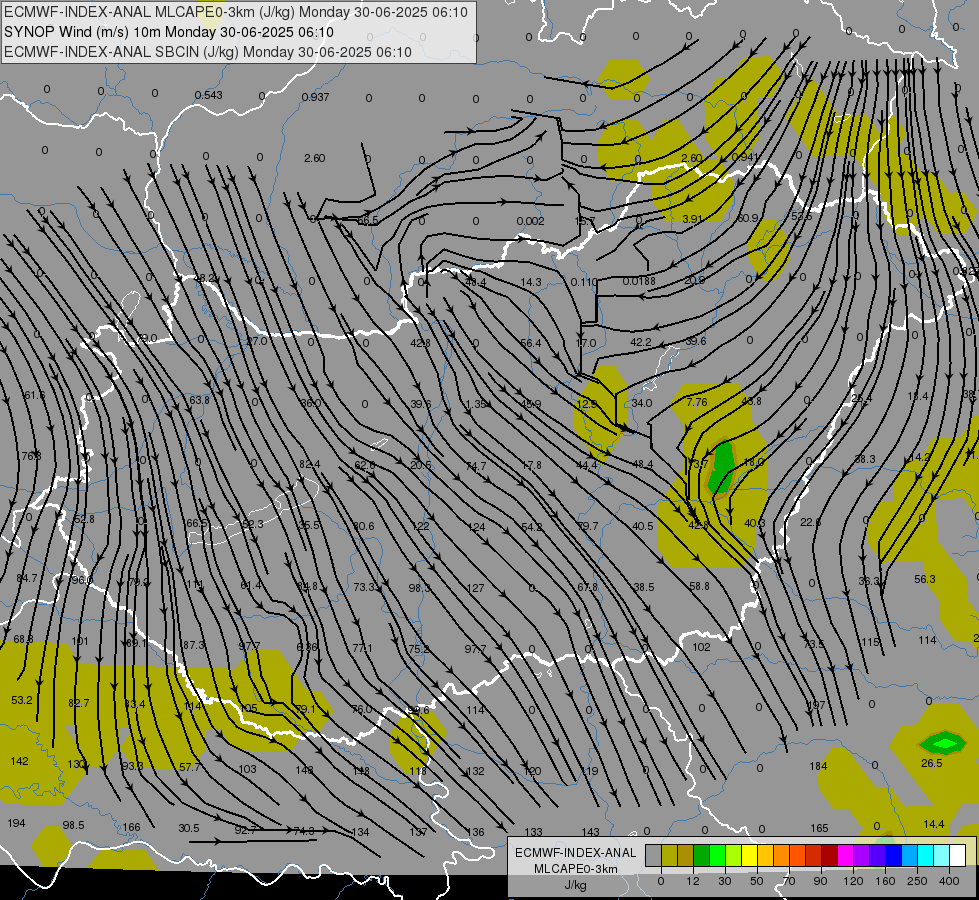Choose the bright green legend swatch
979x900 pixels.
point(717,855)
